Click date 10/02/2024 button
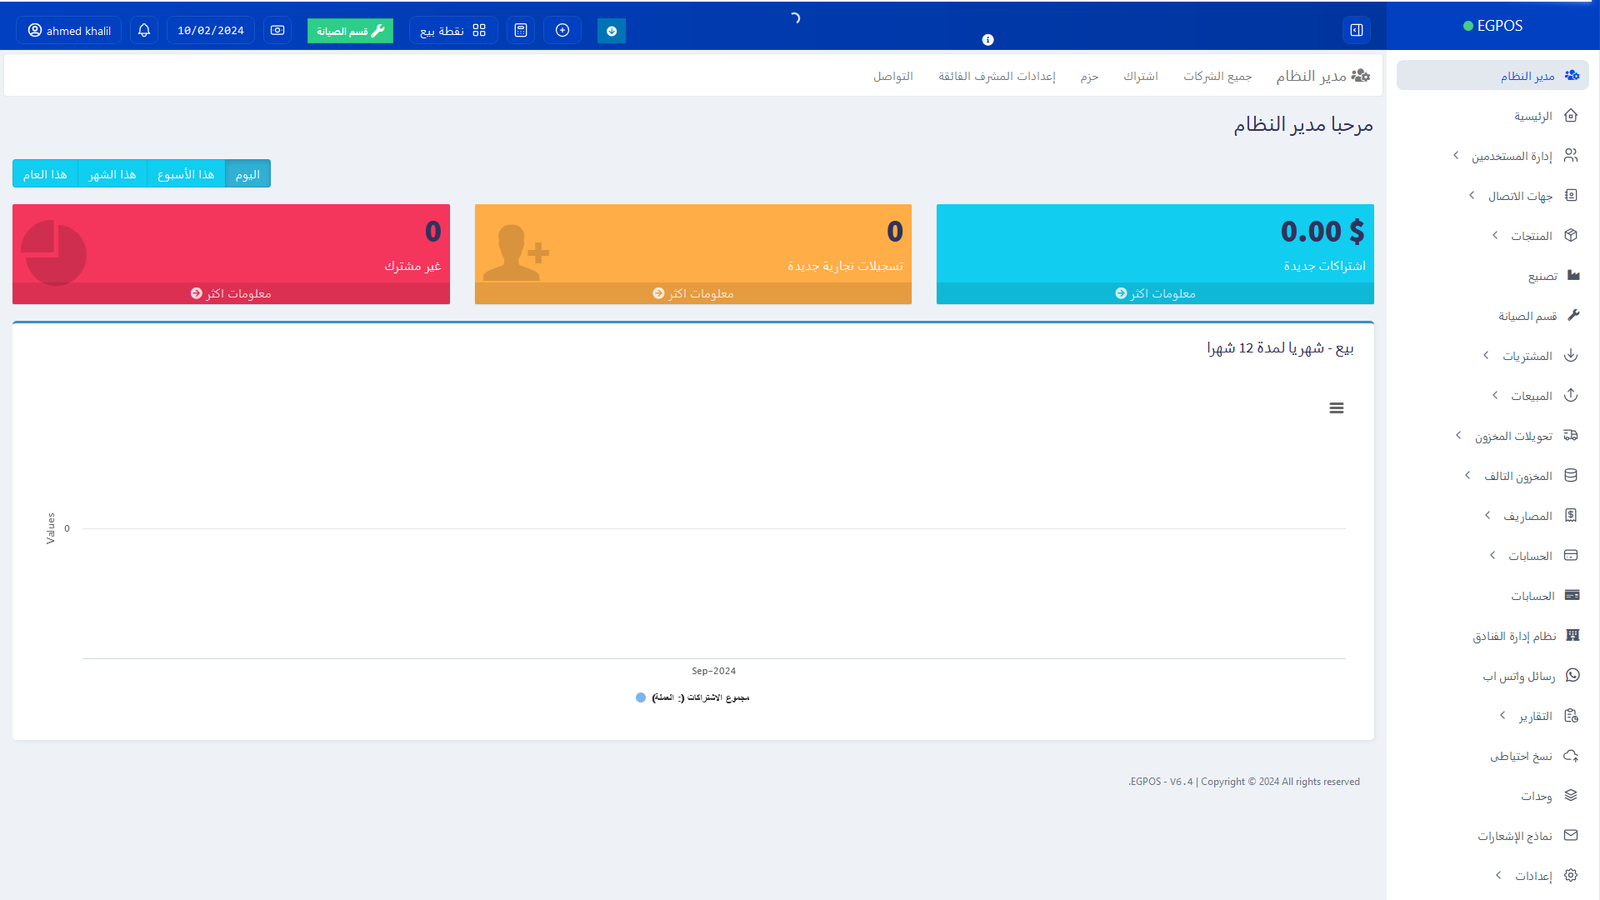 [211, 30]
